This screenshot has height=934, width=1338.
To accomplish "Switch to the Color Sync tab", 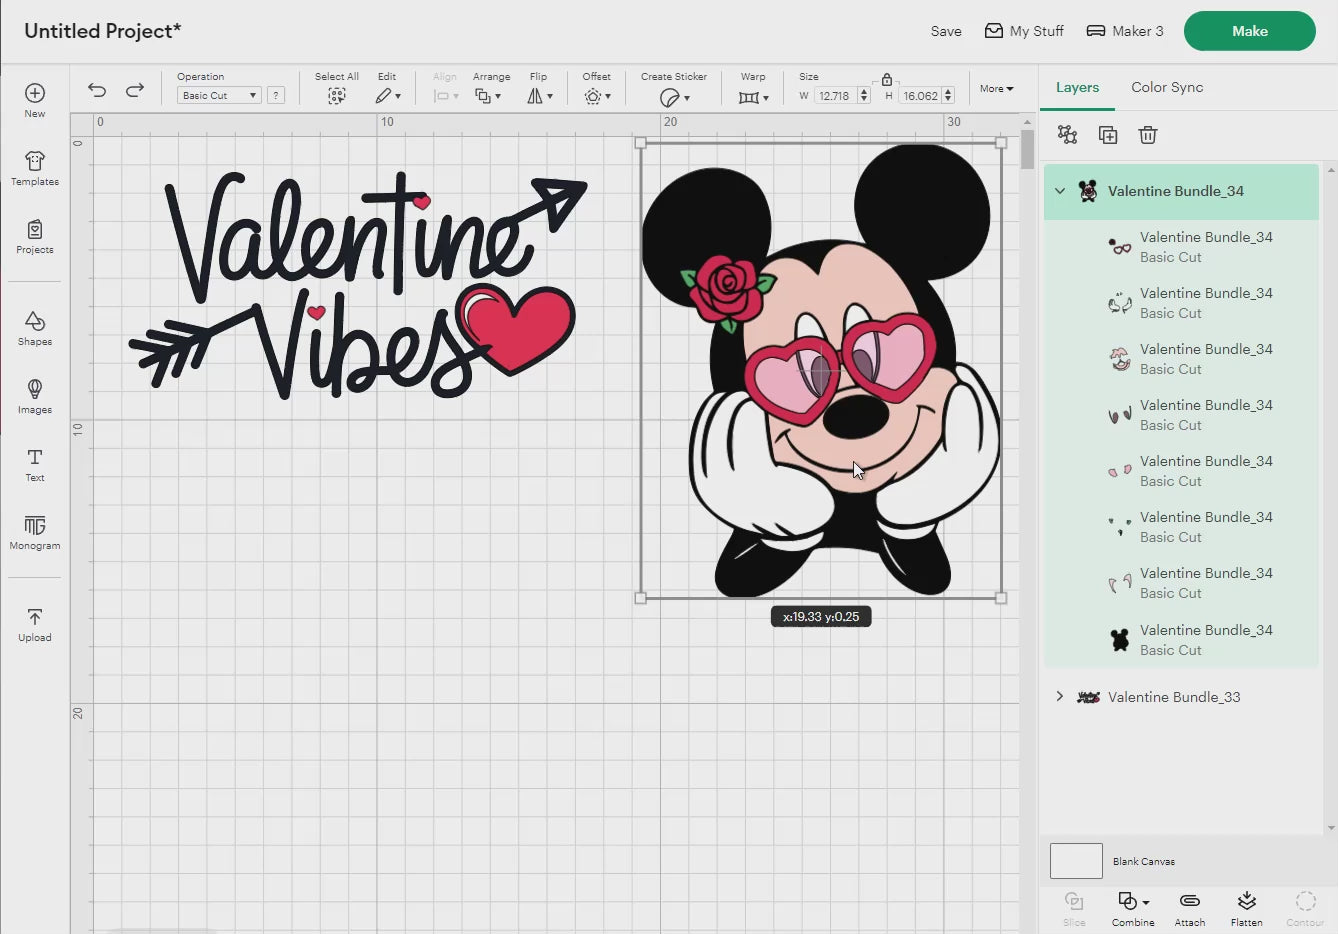I will (x=1167, y=87).
